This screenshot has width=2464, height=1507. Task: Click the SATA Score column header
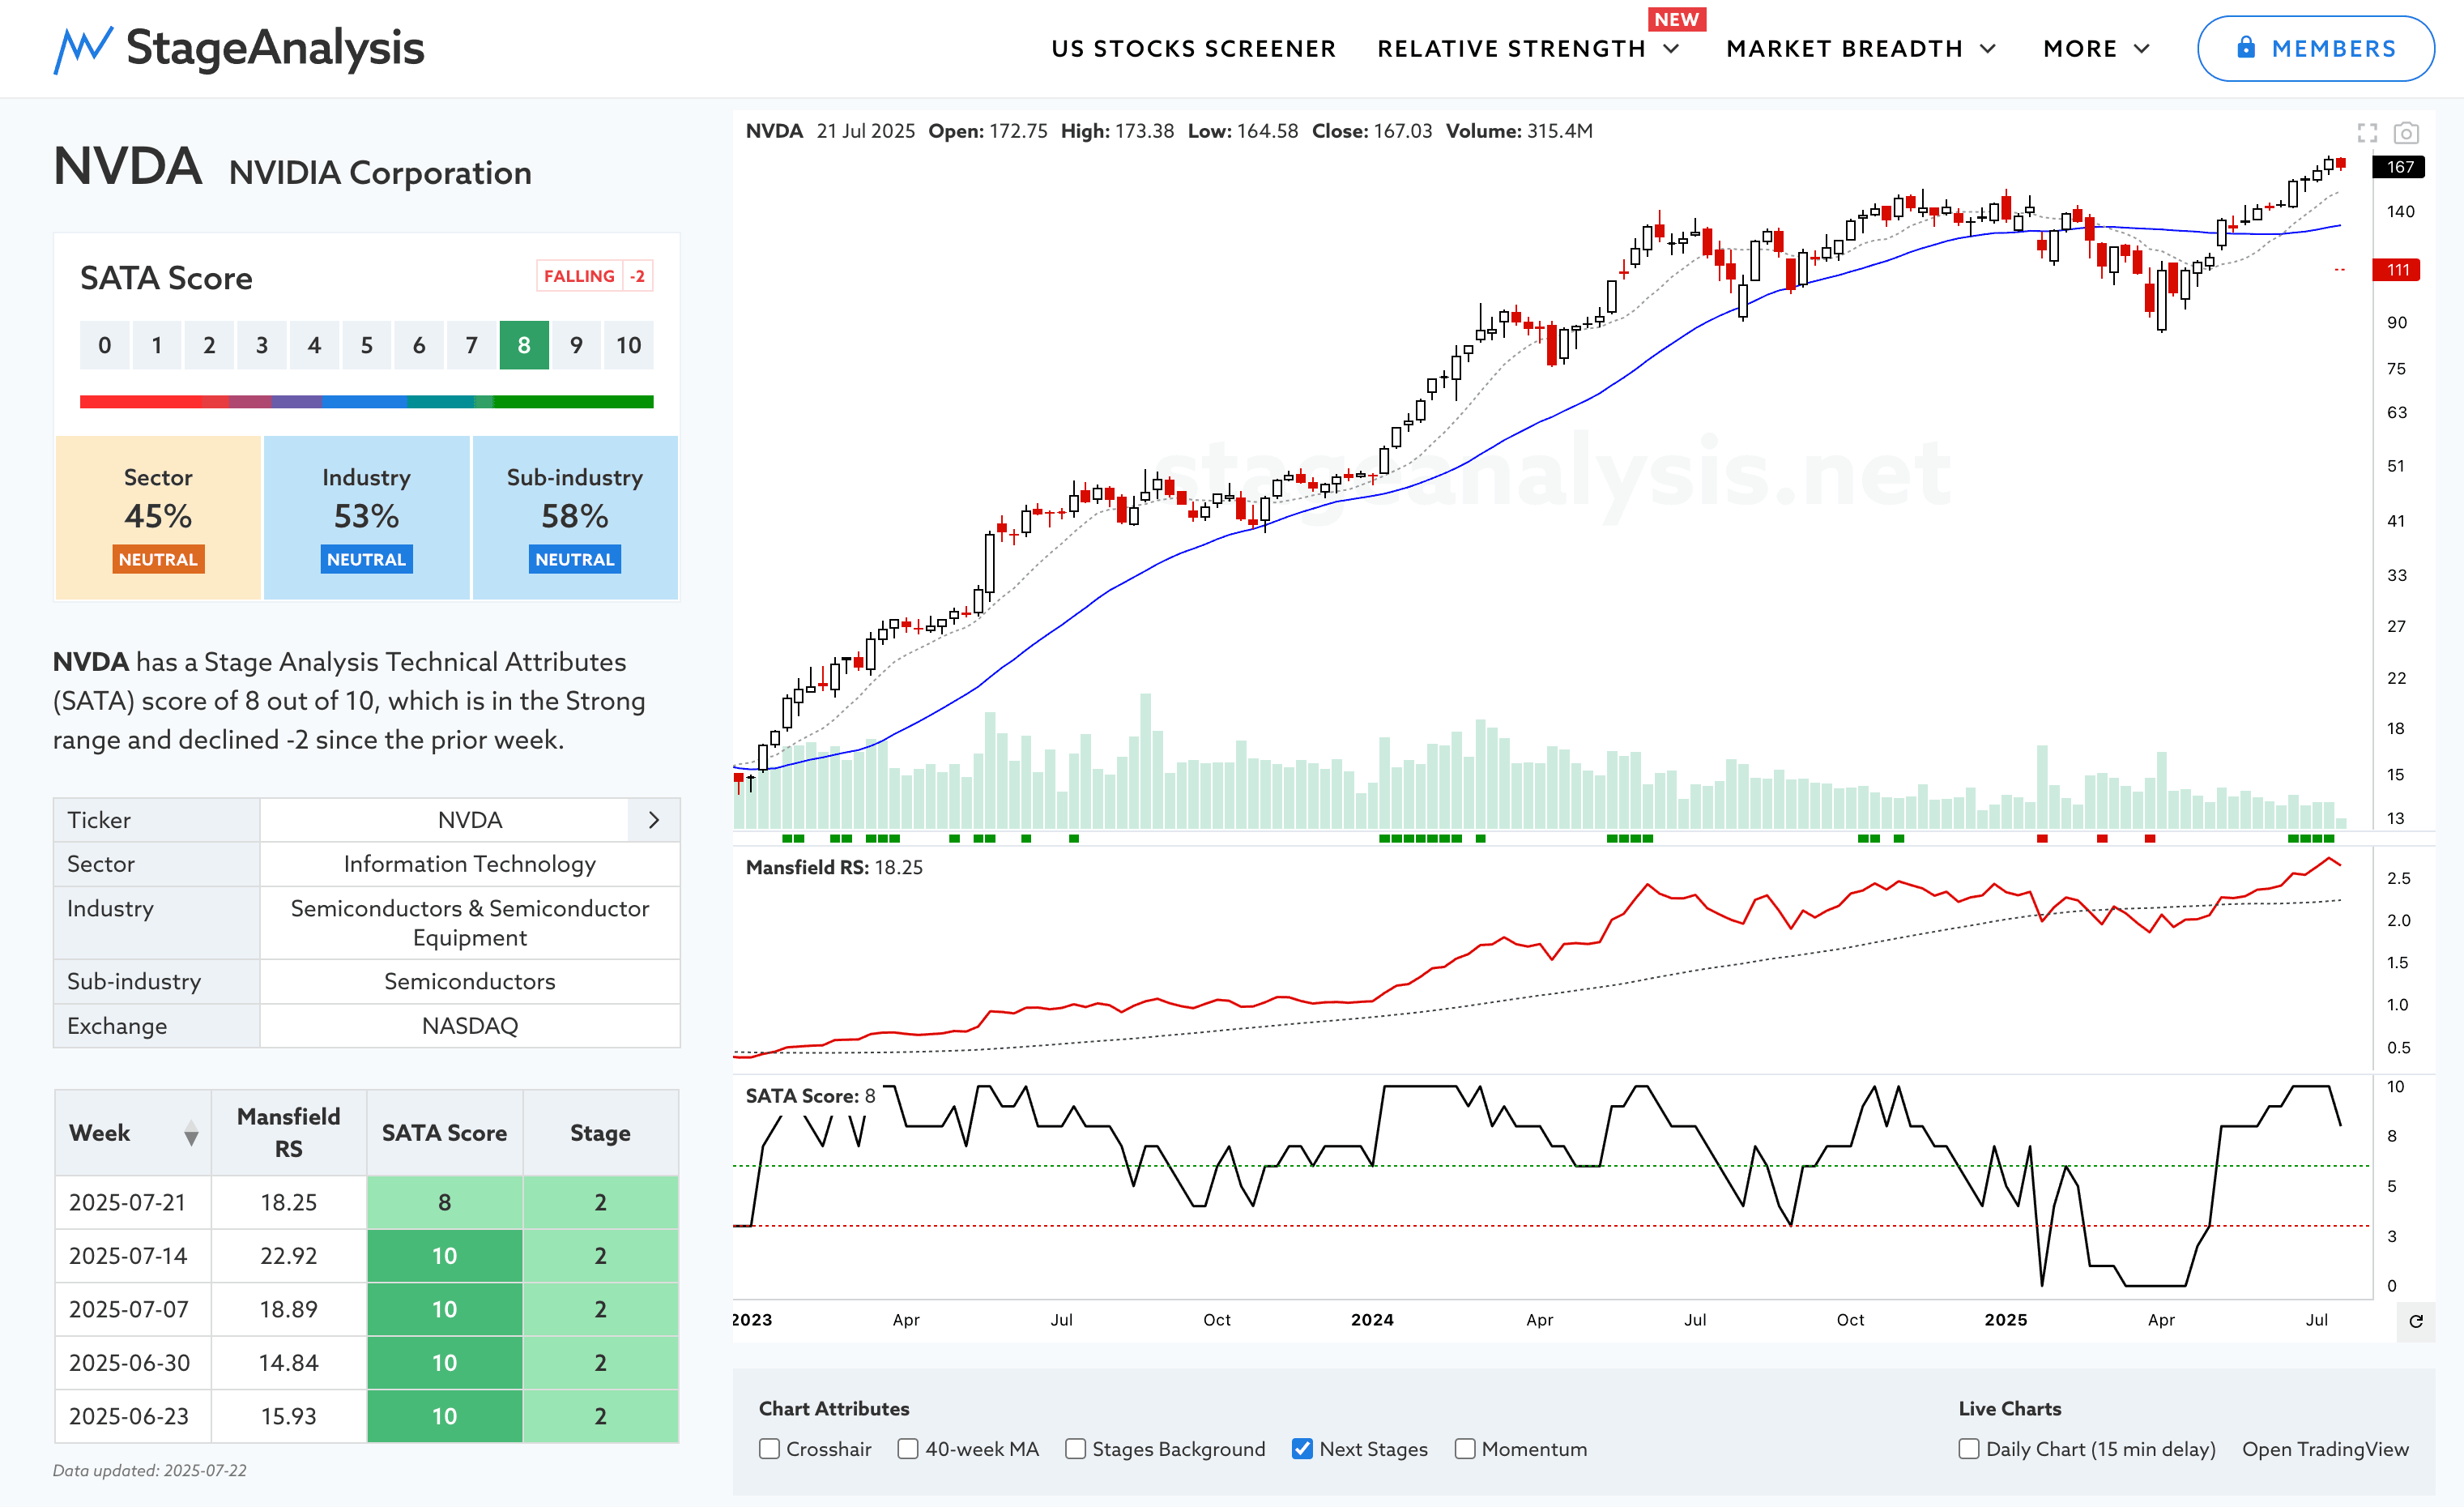(444, 1133)
